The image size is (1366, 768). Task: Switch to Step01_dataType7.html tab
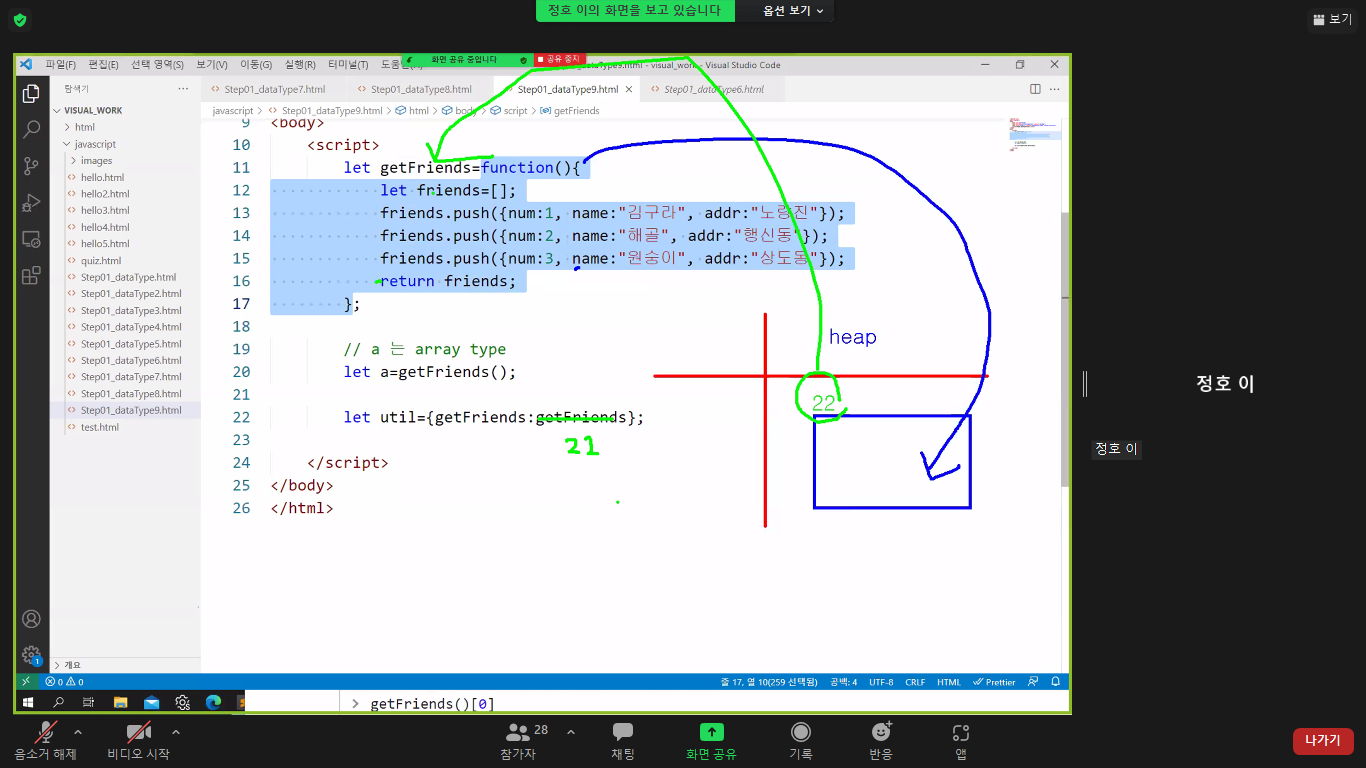pyautogui.click(x=275, y=89)
